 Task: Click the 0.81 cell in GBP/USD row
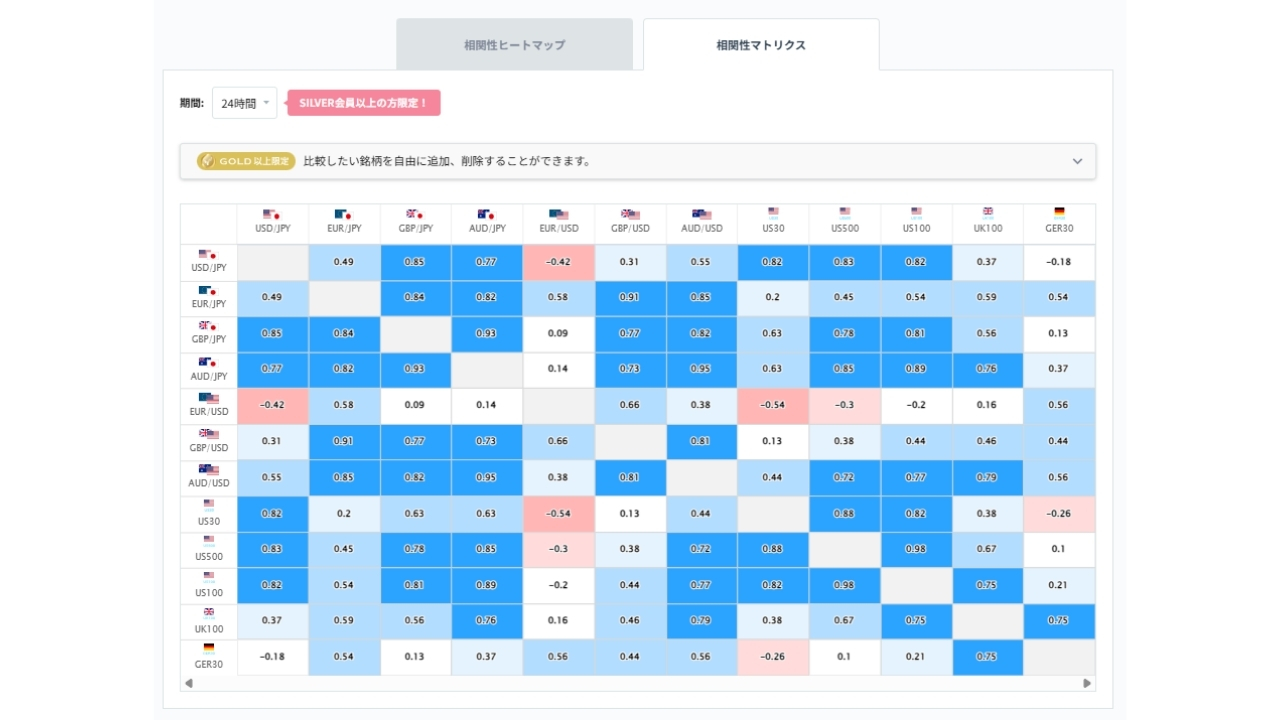click(x=702, y=441)
